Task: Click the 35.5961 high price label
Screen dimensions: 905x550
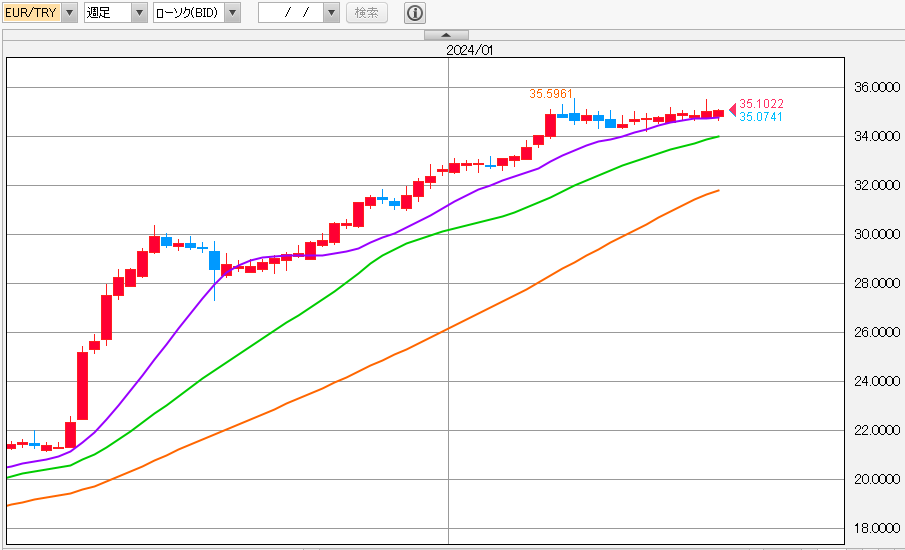Action: pyautogui.click(x=551, y=93)
